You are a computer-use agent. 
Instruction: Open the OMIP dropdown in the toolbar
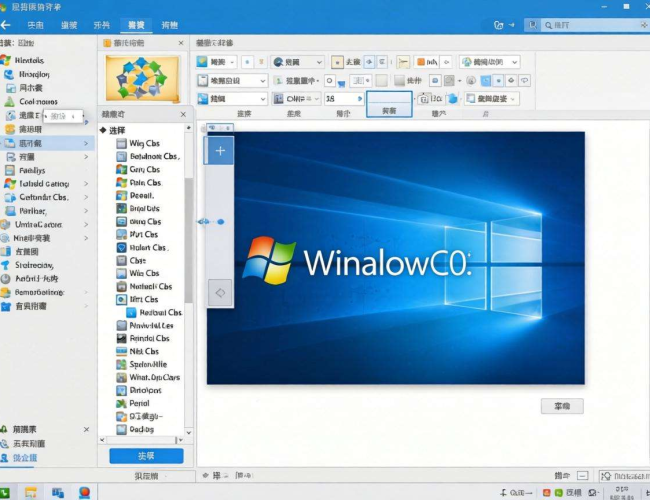296,99
